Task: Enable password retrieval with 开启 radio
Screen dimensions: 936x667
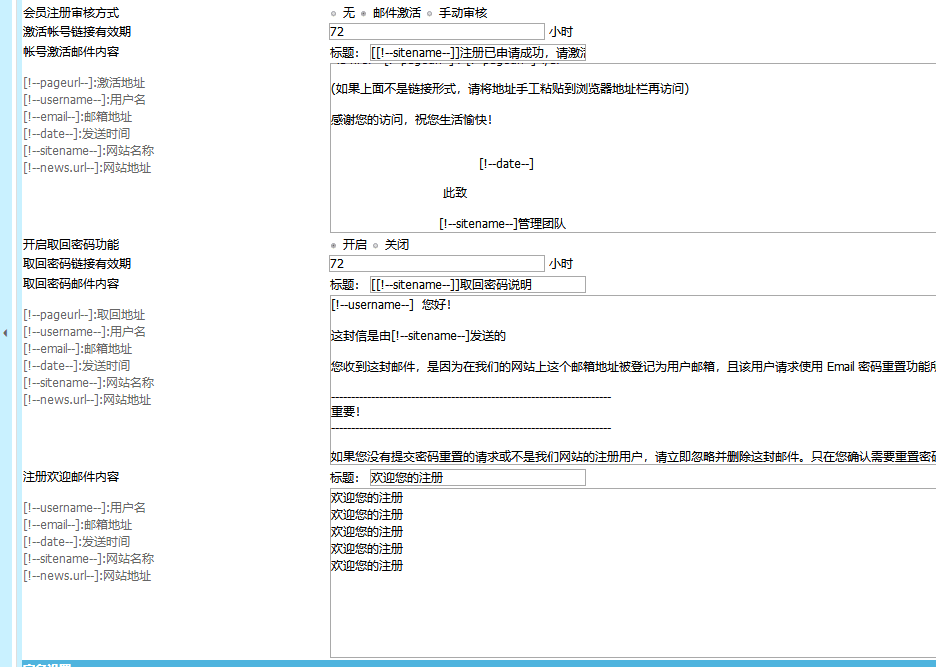Action: click(x=334, y=245)
